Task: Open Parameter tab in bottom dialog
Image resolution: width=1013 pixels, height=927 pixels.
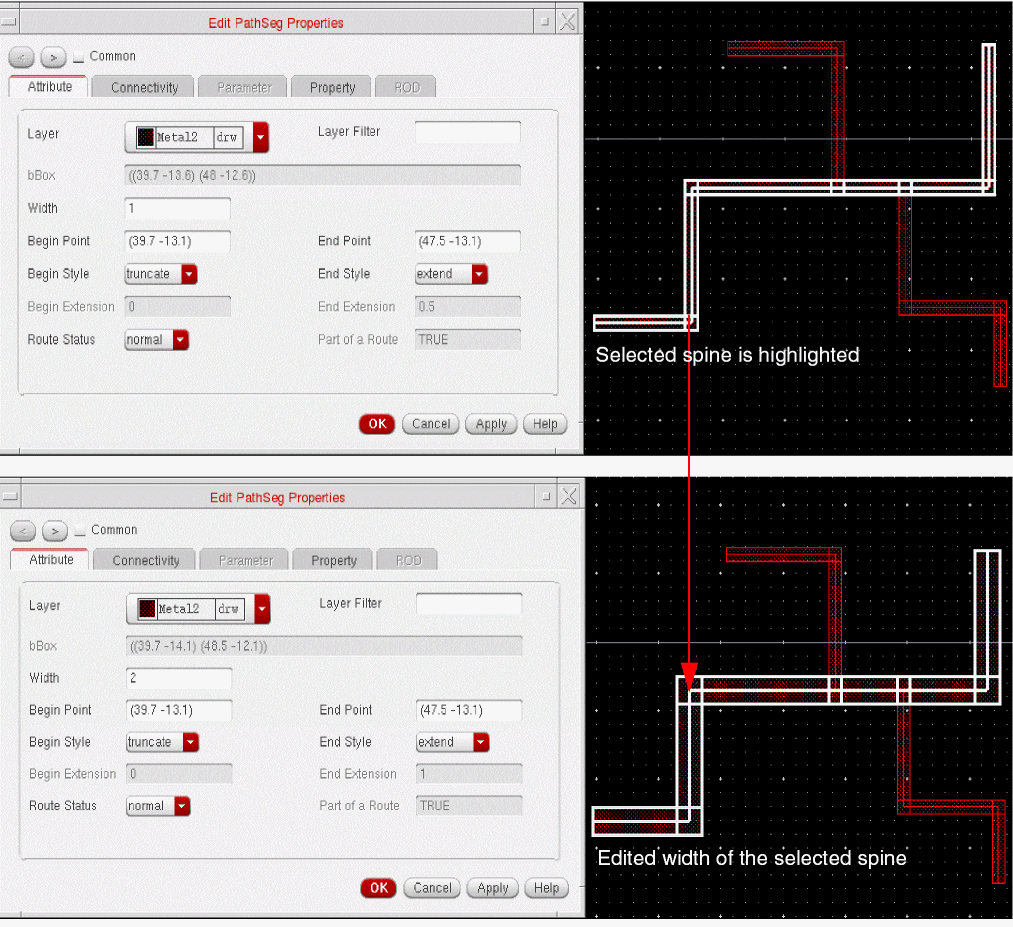Action: coord(245,560)
